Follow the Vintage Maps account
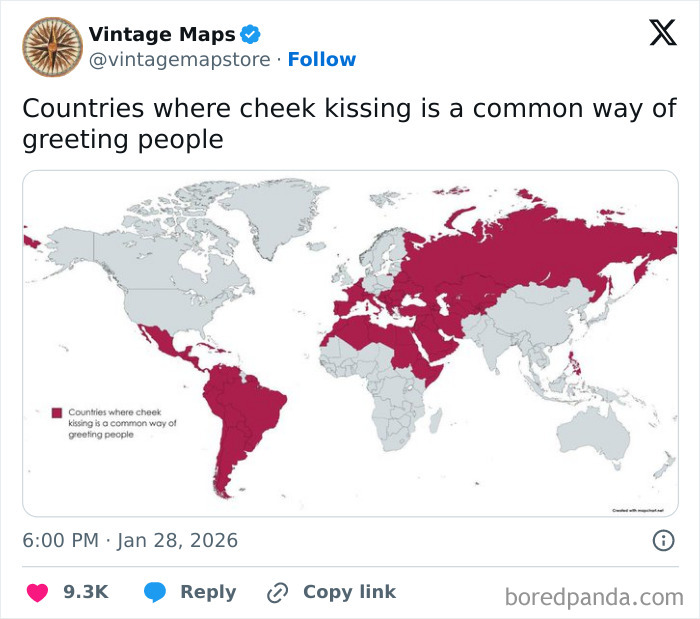The image size is (700, 619). (x=321, y=60)
